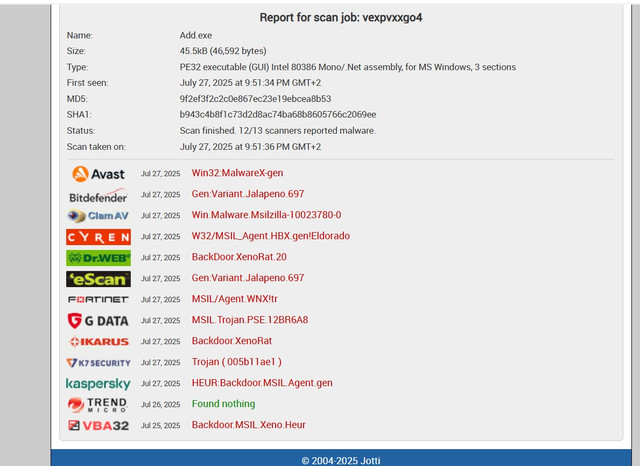Click the VBA32 date Jul 25, 2025
The height and width of the screenshot is (466, 640).
160,426
